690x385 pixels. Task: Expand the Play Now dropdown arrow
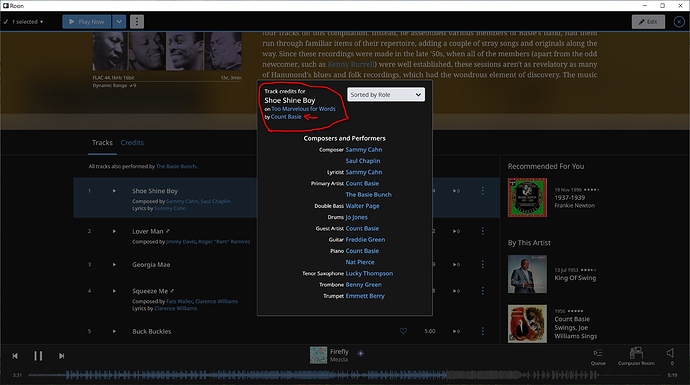point(119,22)
